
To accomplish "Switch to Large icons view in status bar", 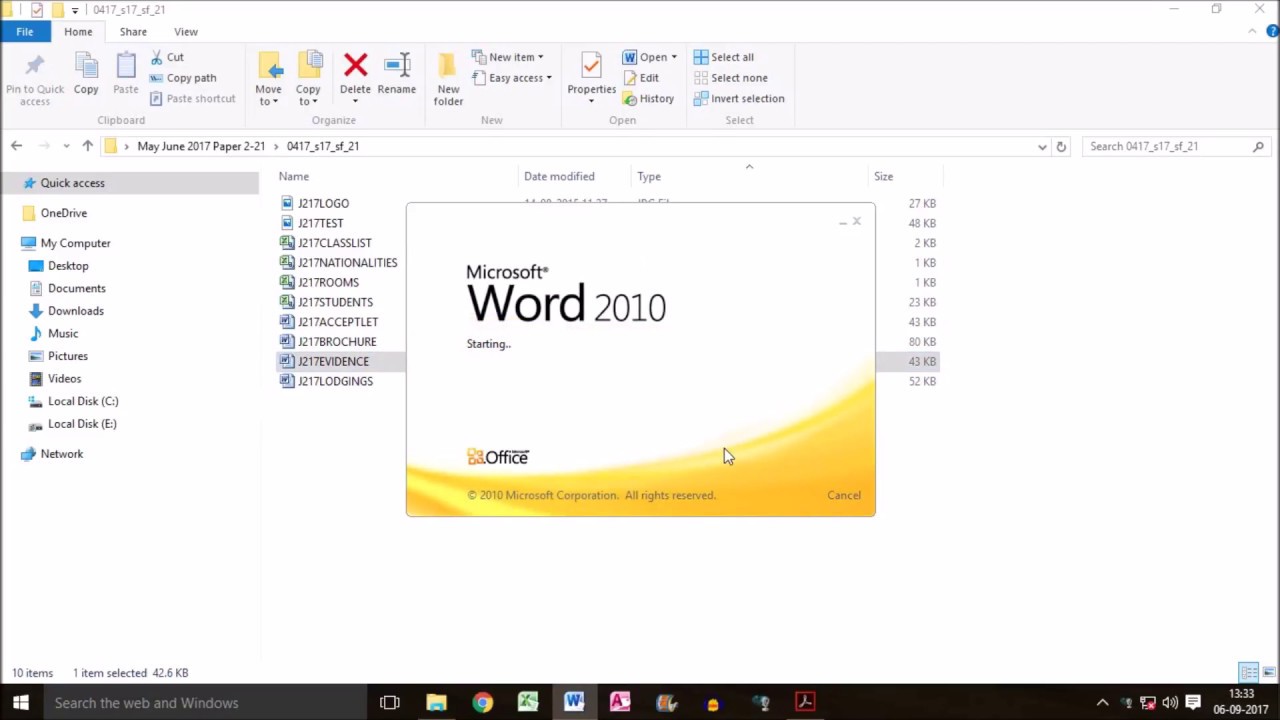I will click(1267, 673).
